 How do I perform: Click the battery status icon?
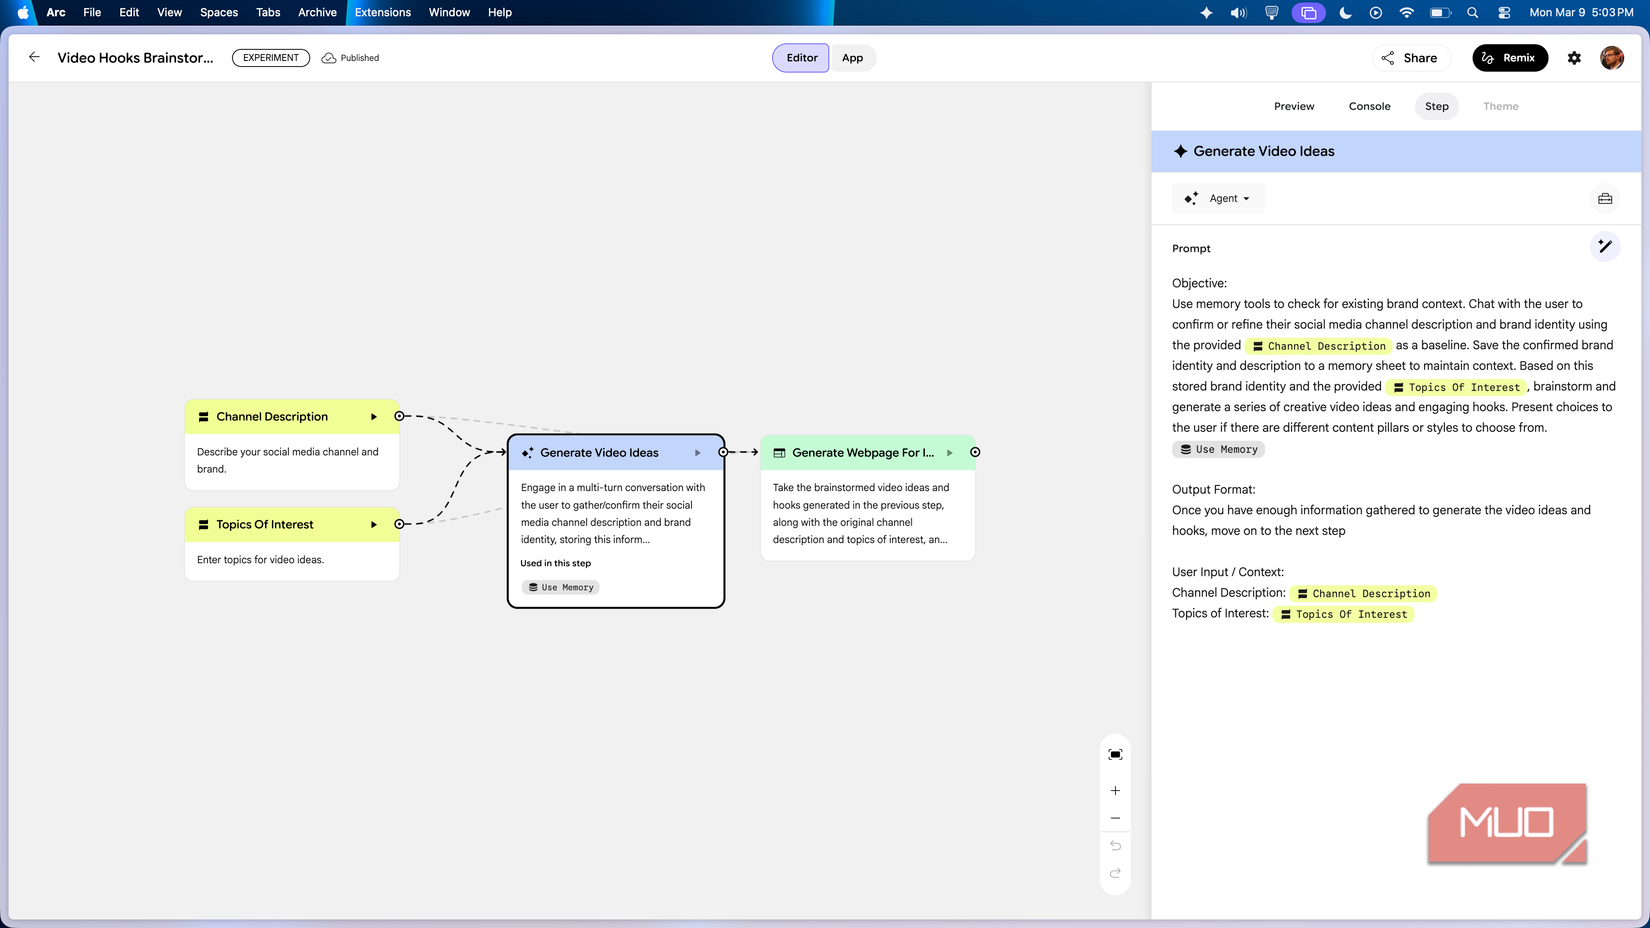(x=1440, y=12)
